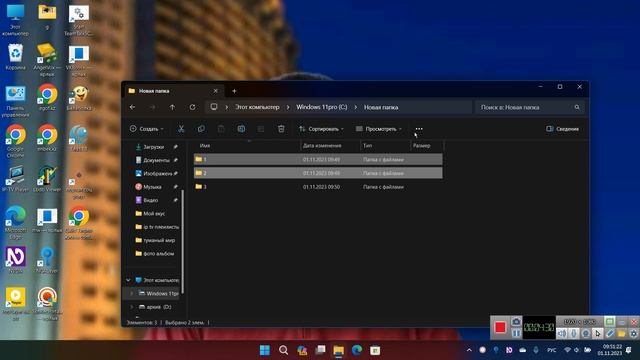The image size is (640, 360).
Task: Click Новая папка in the address bar
Action: click(381, 107)
